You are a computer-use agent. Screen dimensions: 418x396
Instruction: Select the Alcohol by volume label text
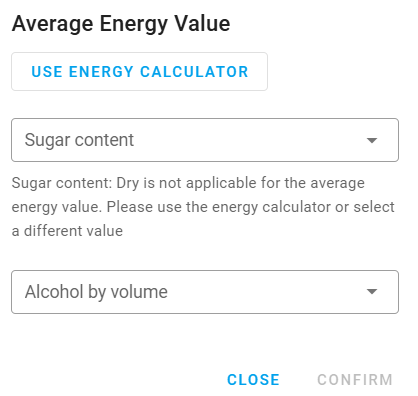[x=96, y=292]
